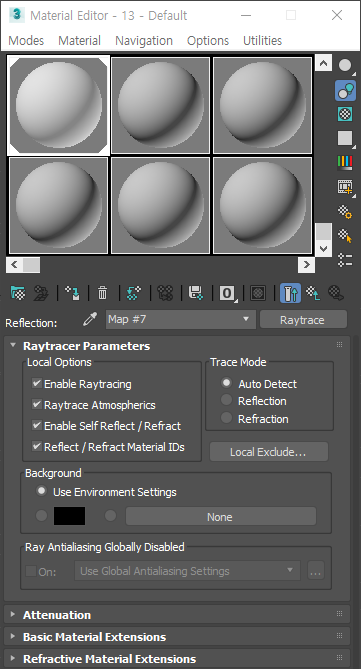This screenshot has width=361, height=669.
Task: Toggle Show Shaded Material in Viewport
Action: (259, 293)
